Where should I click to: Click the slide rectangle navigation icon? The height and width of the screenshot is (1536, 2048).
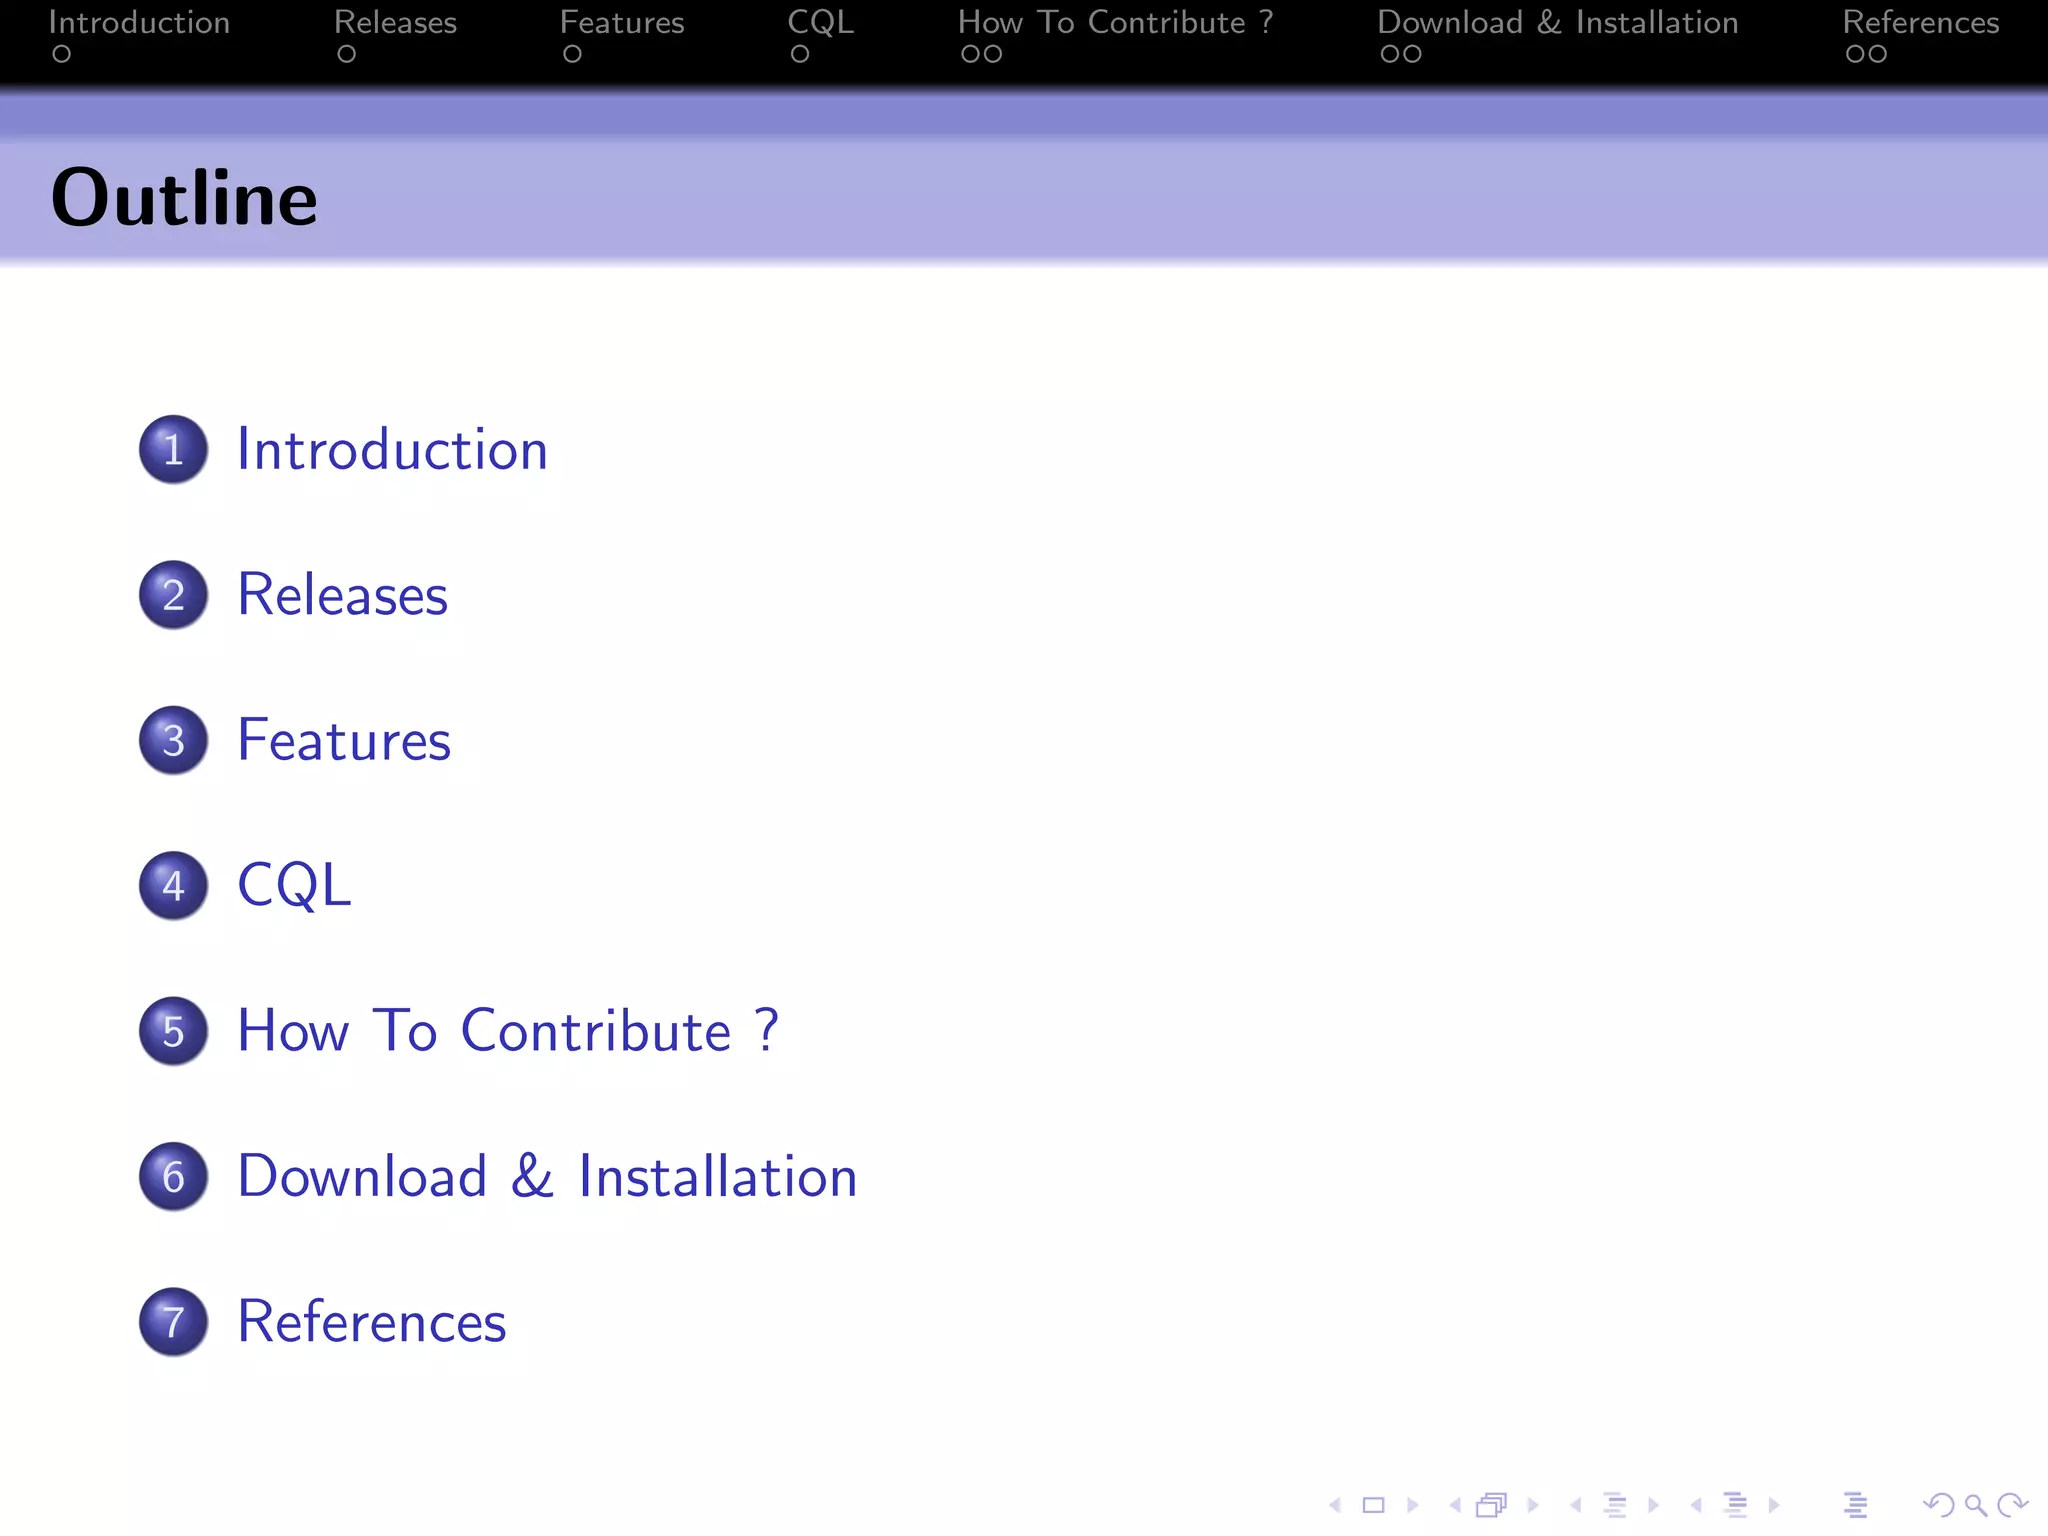pyautogui.click(x=1373, y=1505)
